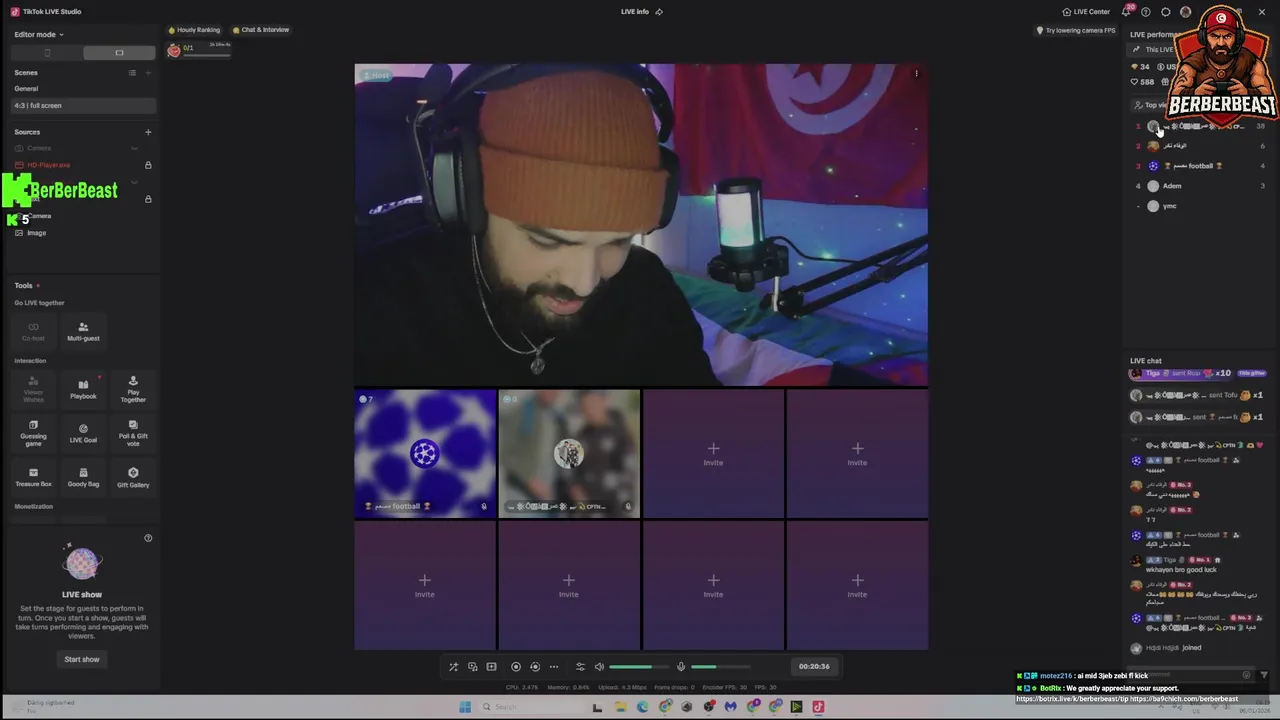This screenshot has width=1280, height=720.
Task: Open the three-dots more options in the control bar
Action: point(553,667)
